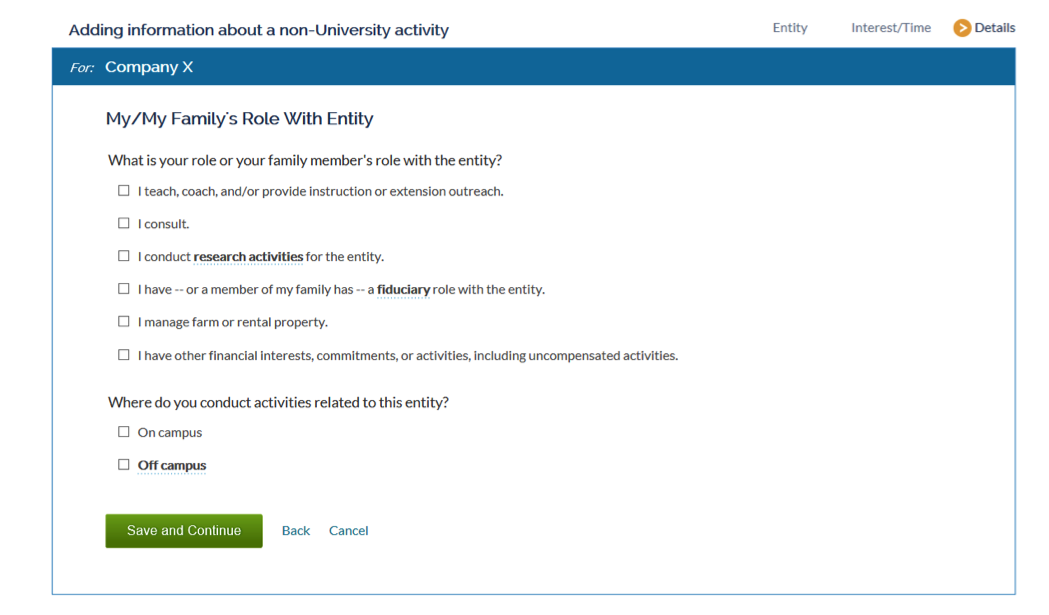This screenshot has height=615, width=1049.
Task: Switch to the Details step tab
Action: click(994, 27)
